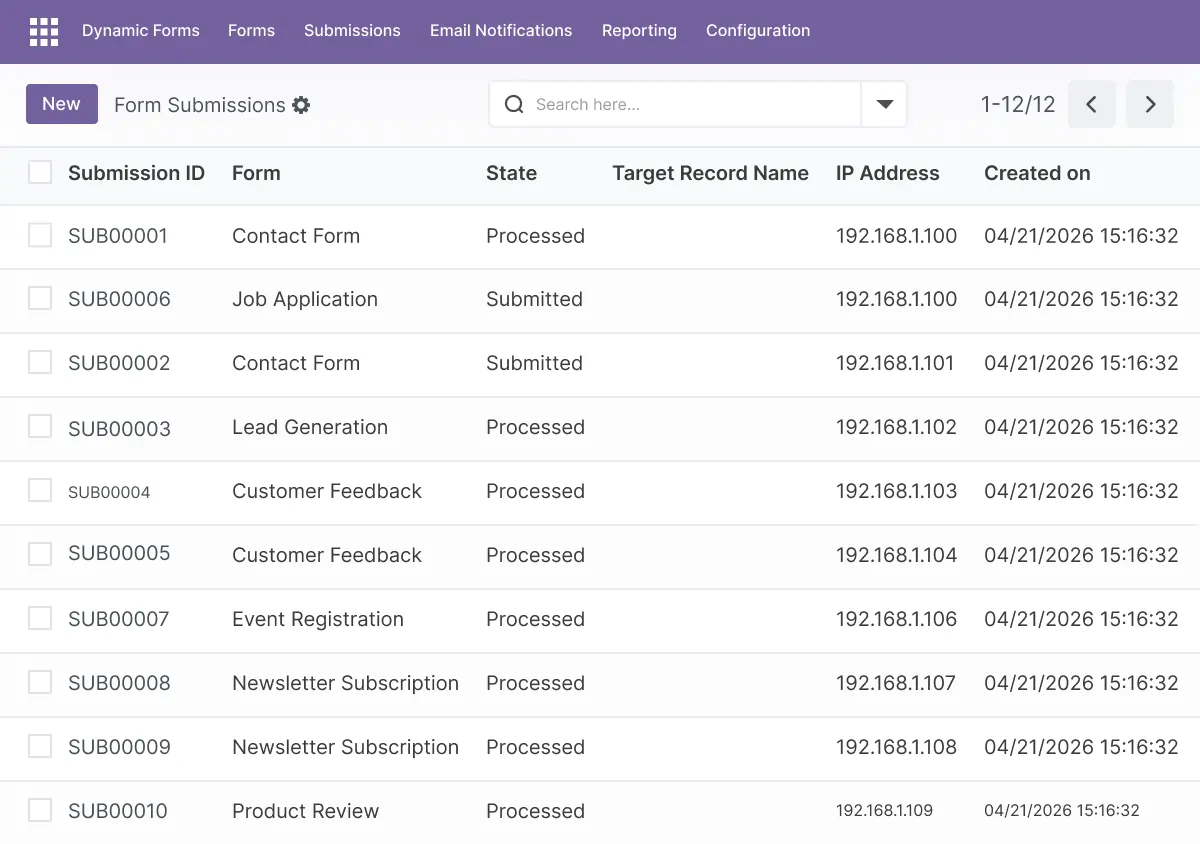The width and height of the screenshot is (1200, 844).
Task: Click Submitted state in SUB00006 row
Action: pos(534,299)
